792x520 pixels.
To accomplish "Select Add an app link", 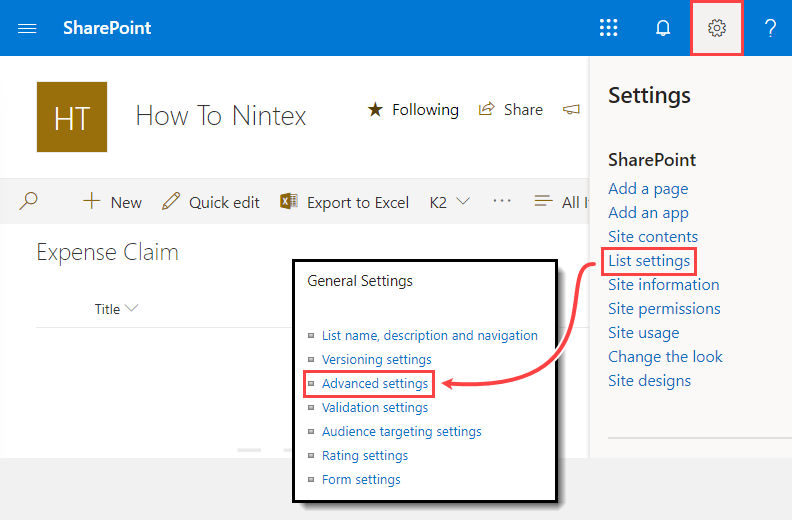I will [648, 213].
